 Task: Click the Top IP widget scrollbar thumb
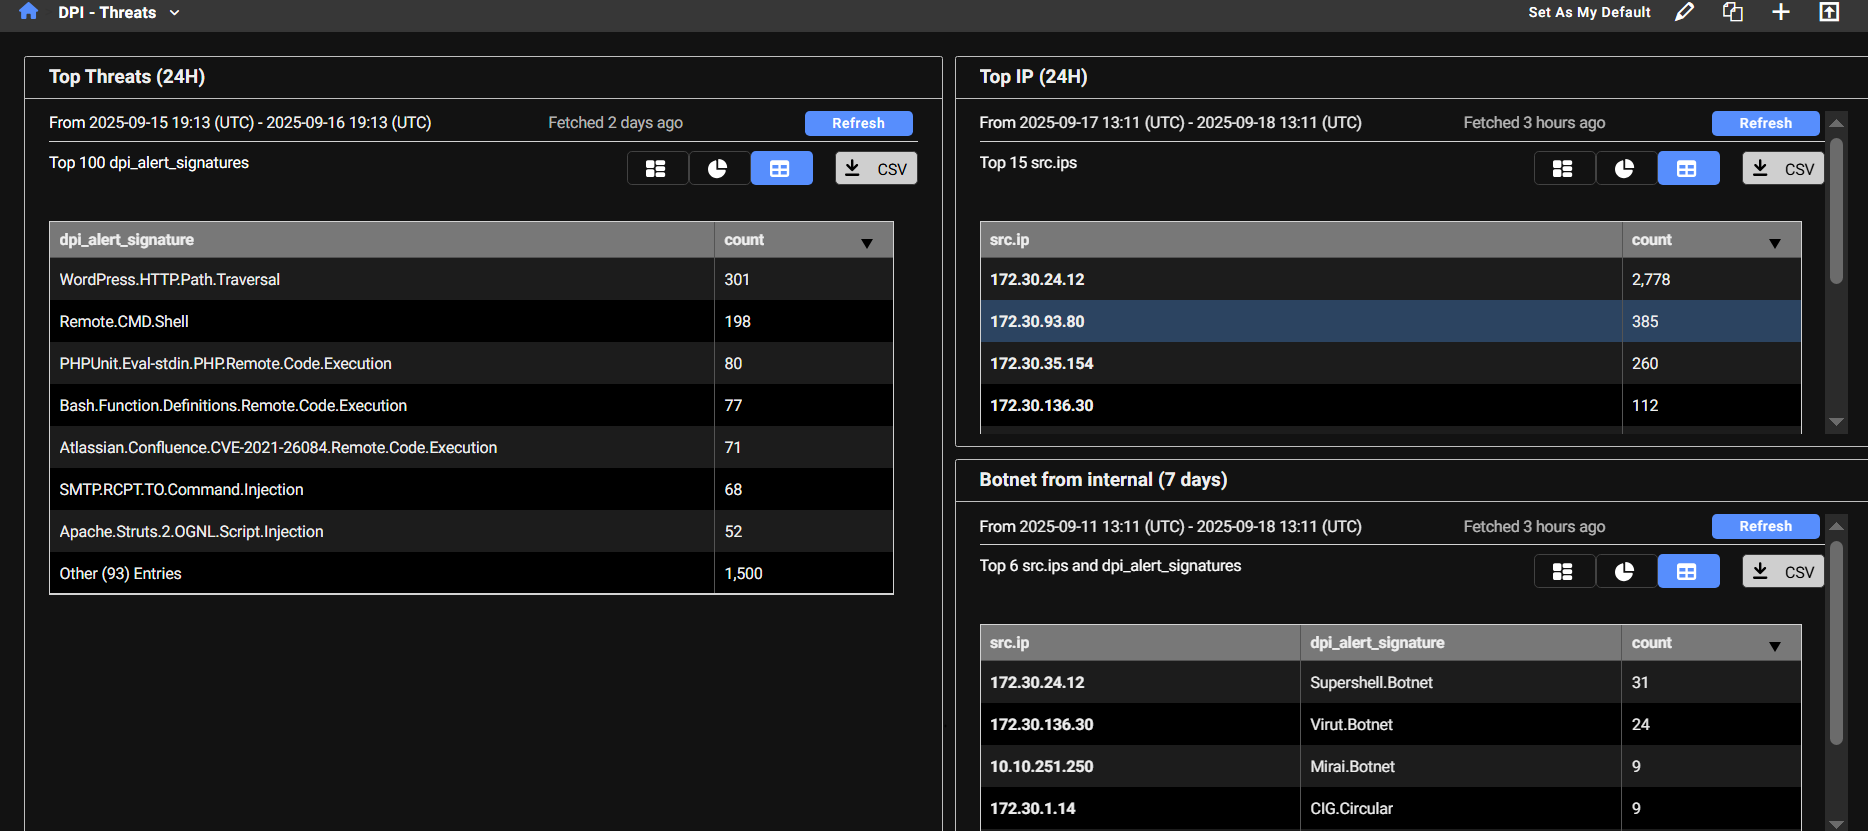tap(1836, 210)
